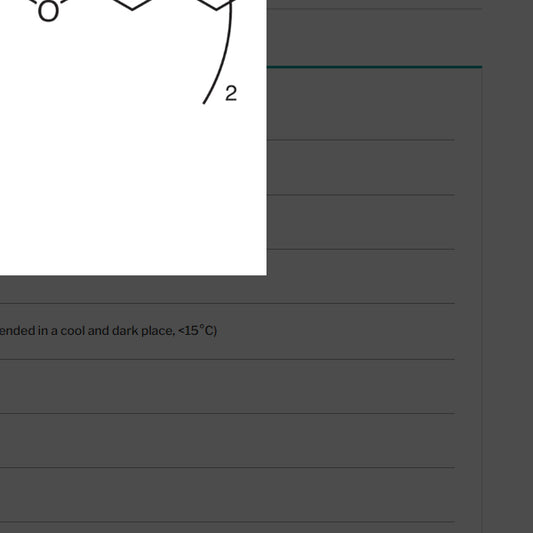Click the word 'cool' in storage note

72,331
